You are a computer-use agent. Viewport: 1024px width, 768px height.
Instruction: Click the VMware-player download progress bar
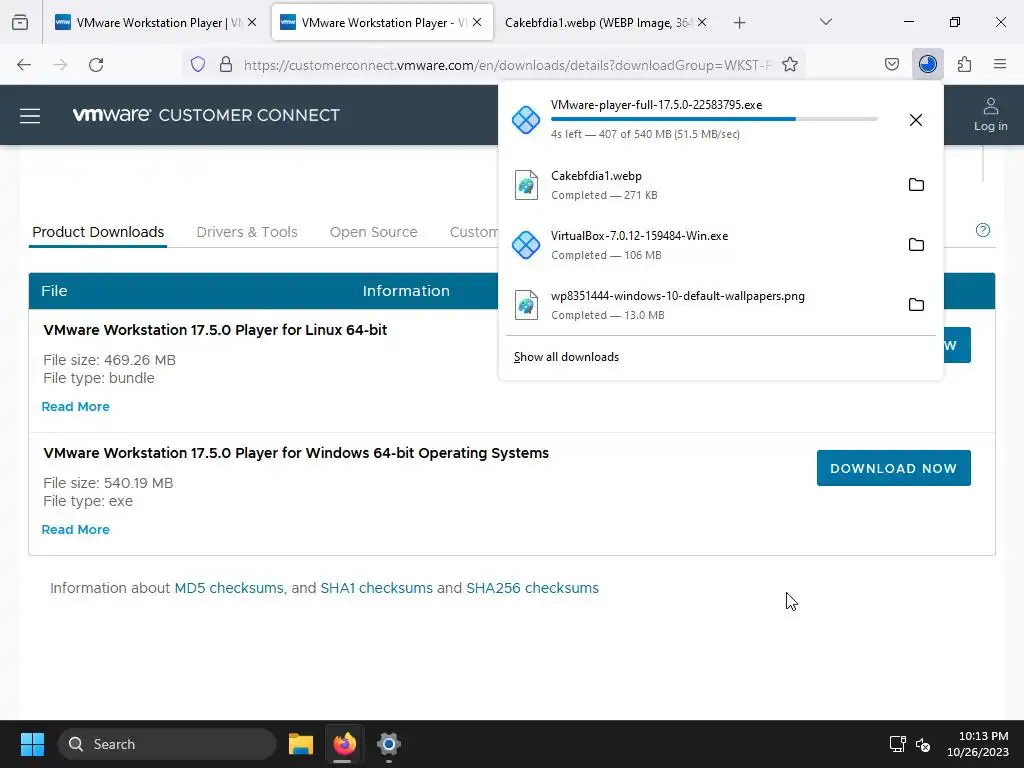(714, 119)
